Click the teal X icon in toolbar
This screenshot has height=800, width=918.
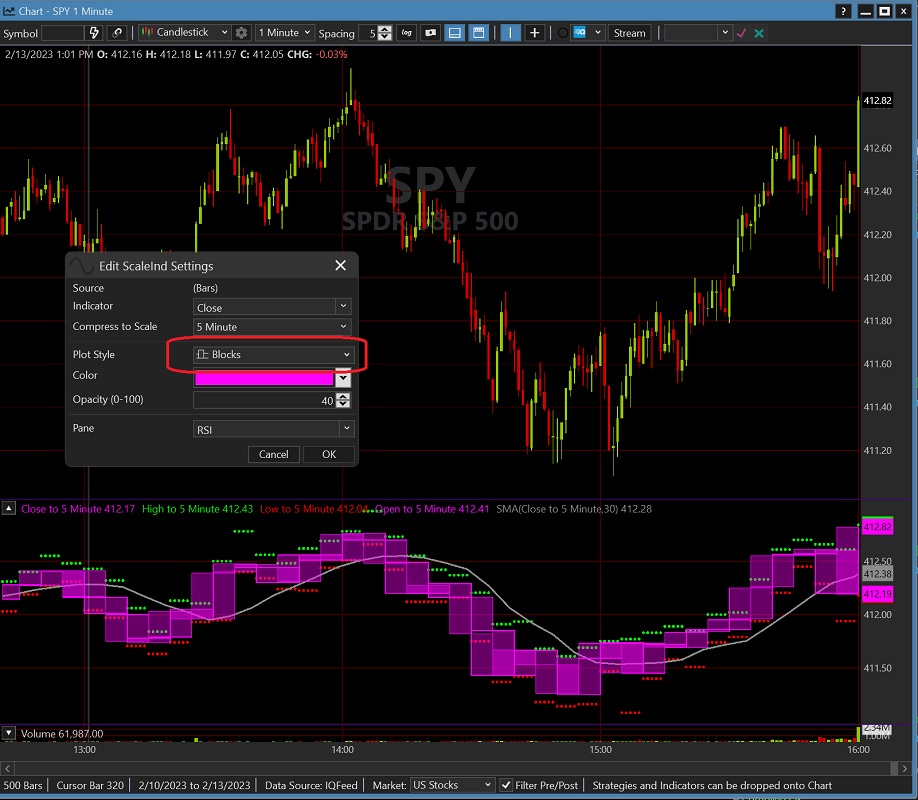(759, 33)
